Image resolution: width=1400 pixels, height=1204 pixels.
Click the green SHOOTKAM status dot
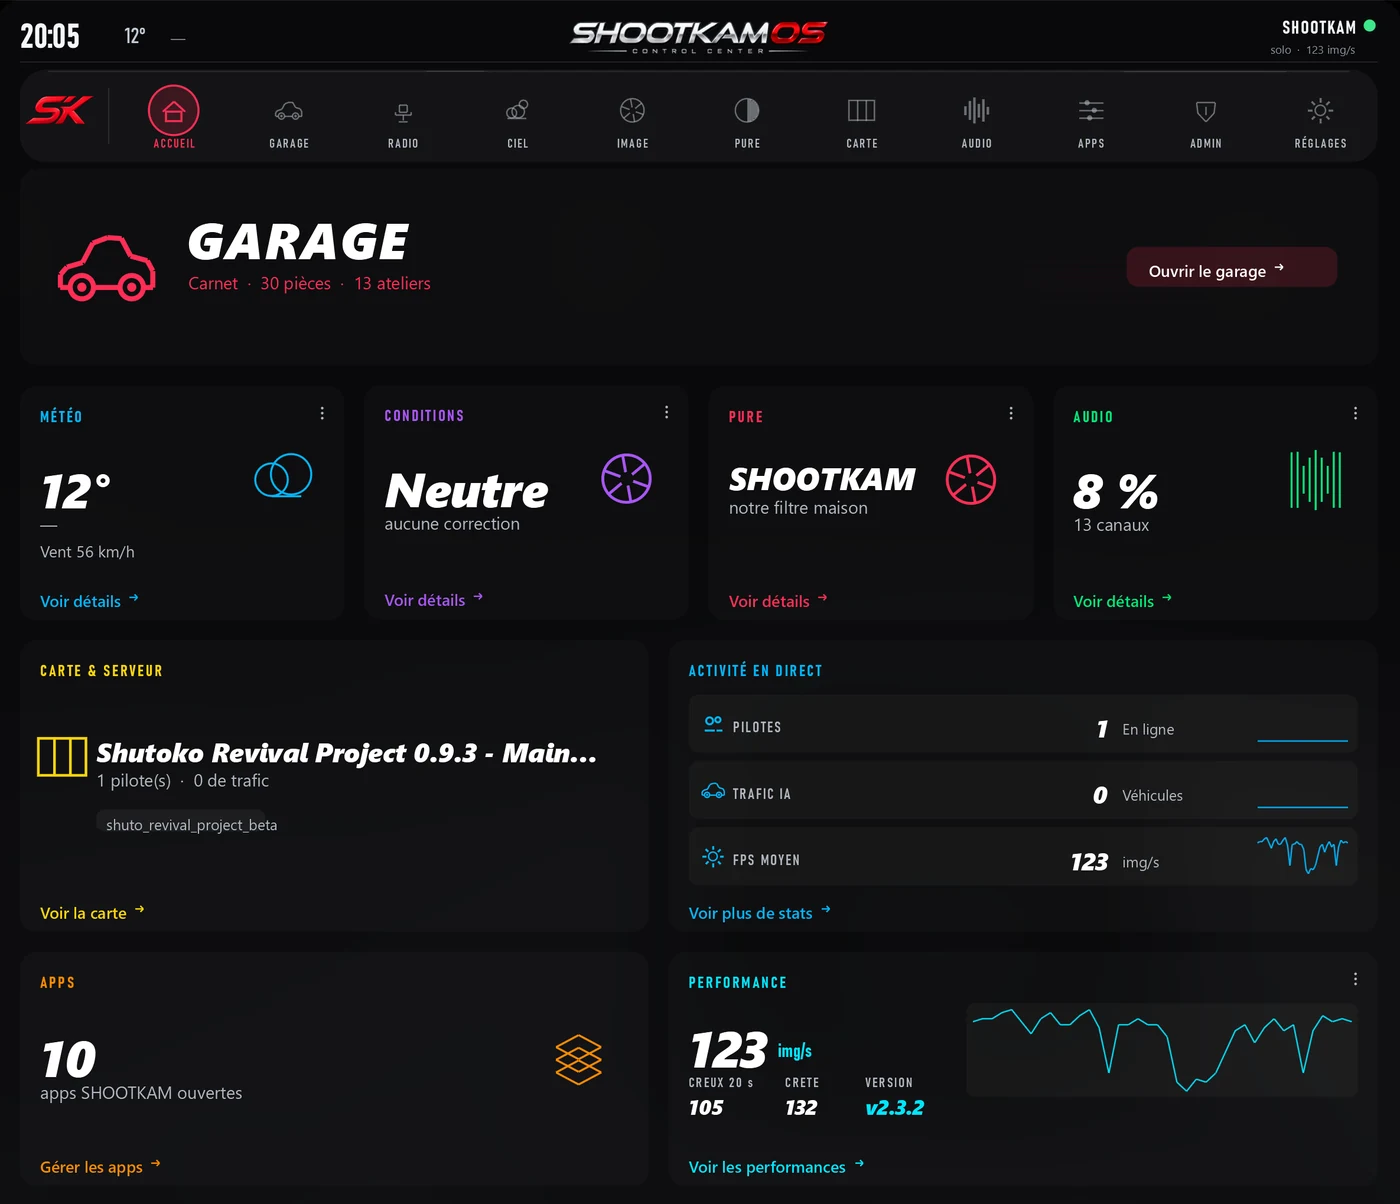pyautogui.click(x=1370, y=26)
